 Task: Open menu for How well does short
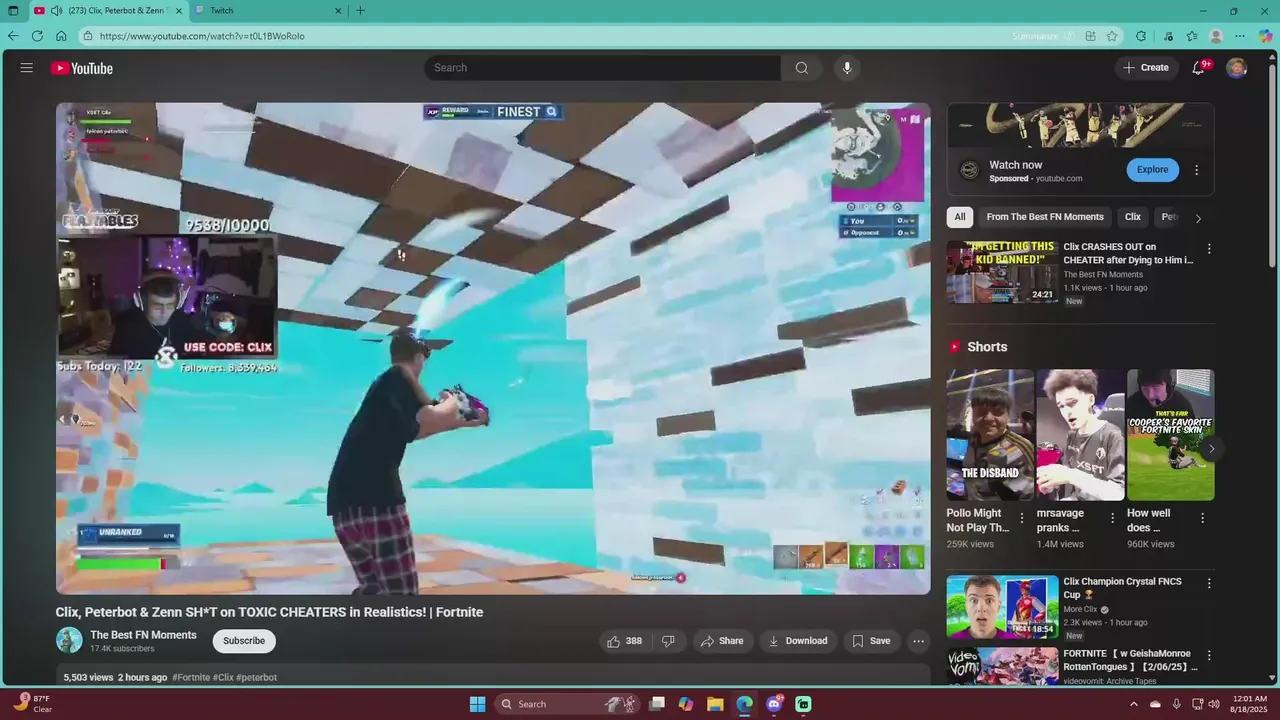(x=1202, y=518)
